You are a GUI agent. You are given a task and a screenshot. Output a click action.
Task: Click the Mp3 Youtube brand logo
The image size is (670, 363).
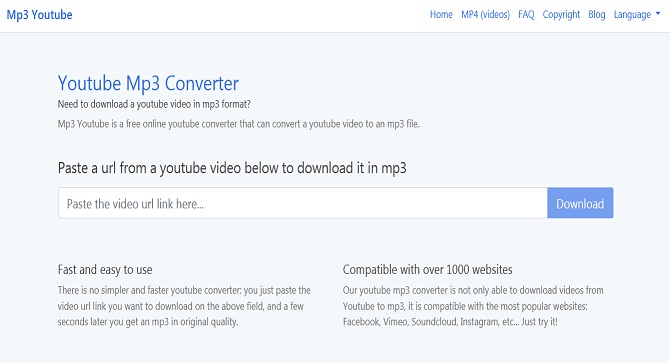point(39,15)
